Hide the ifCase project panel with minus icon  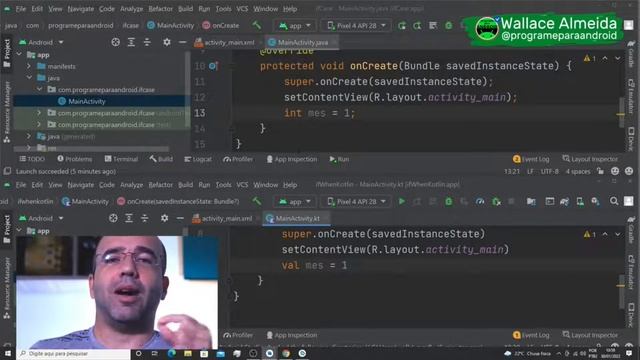point(182,42)
